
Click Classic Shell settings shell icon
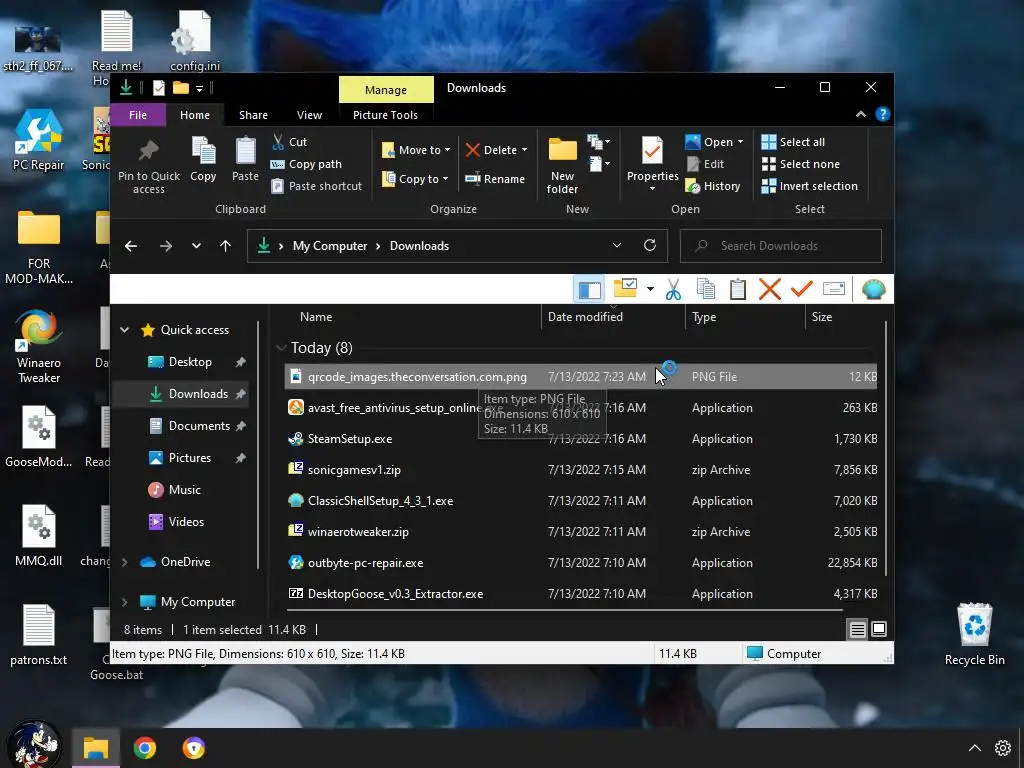(873, 289)
